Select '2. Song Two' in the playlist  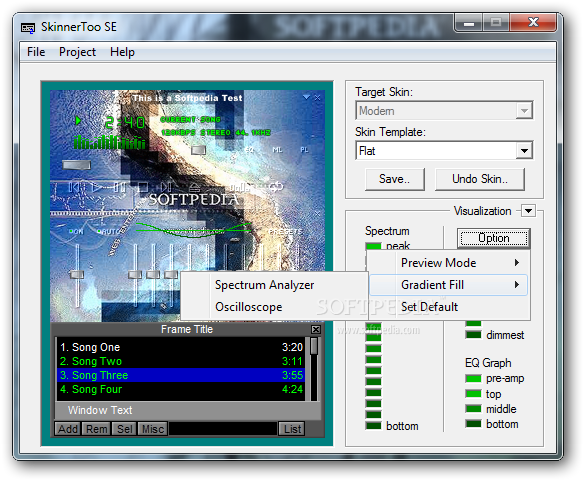click(182, 361)
